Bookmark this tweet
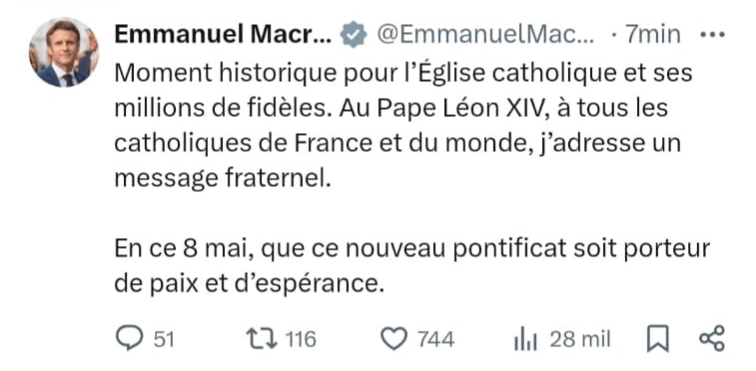 click(x=658, y=339)
